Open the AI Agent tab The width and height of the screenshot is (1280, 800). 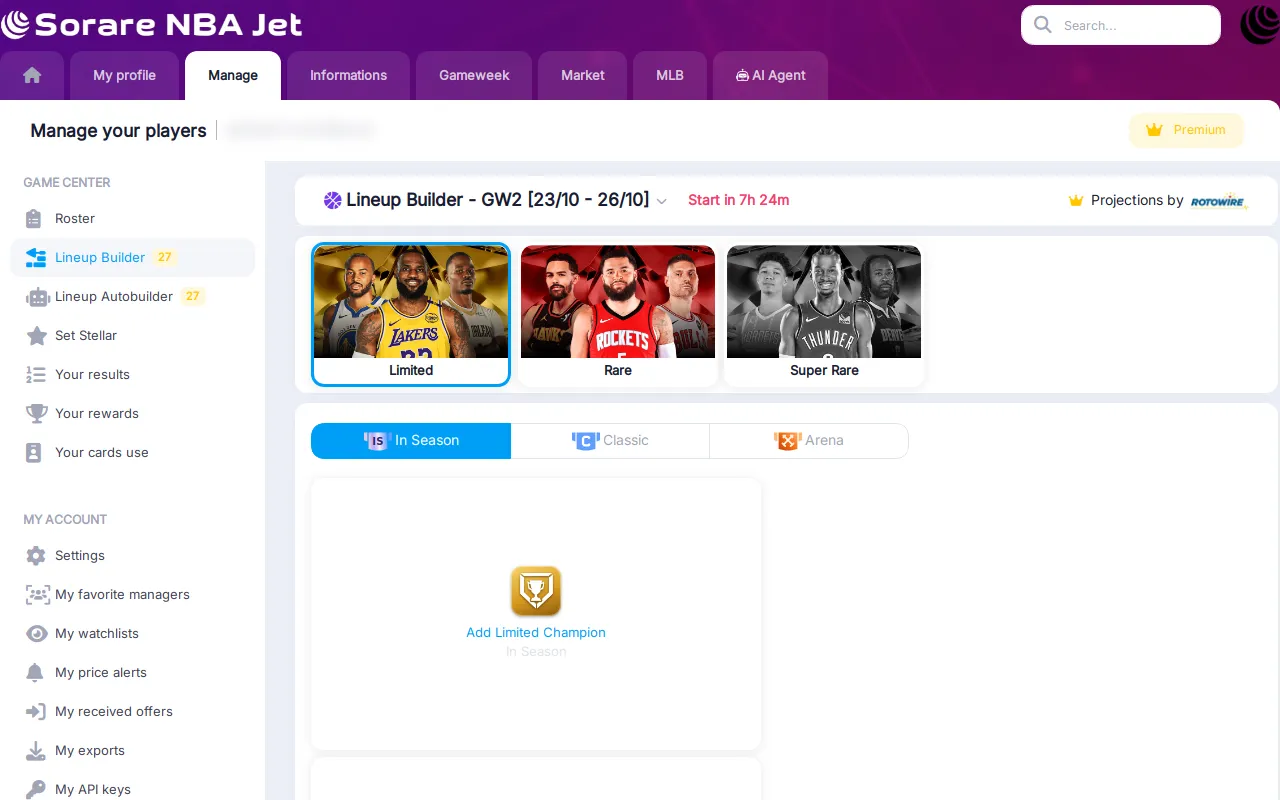pos(770,75)
